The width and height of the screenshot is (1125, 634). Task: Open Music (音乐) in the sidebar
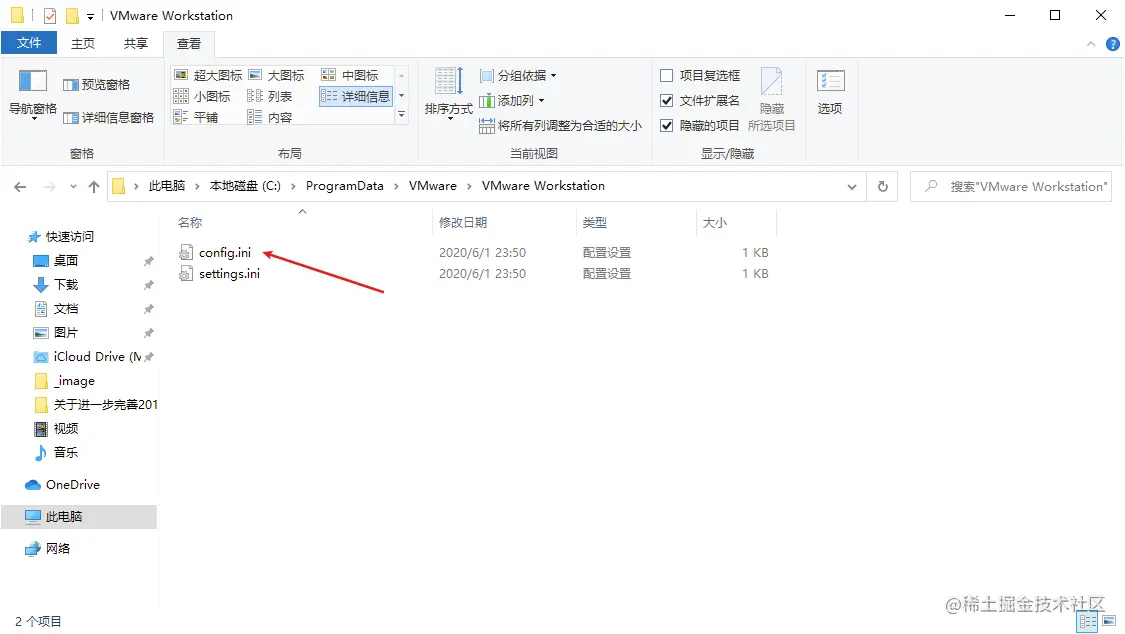pyautogui.click(x=65, y=453)
